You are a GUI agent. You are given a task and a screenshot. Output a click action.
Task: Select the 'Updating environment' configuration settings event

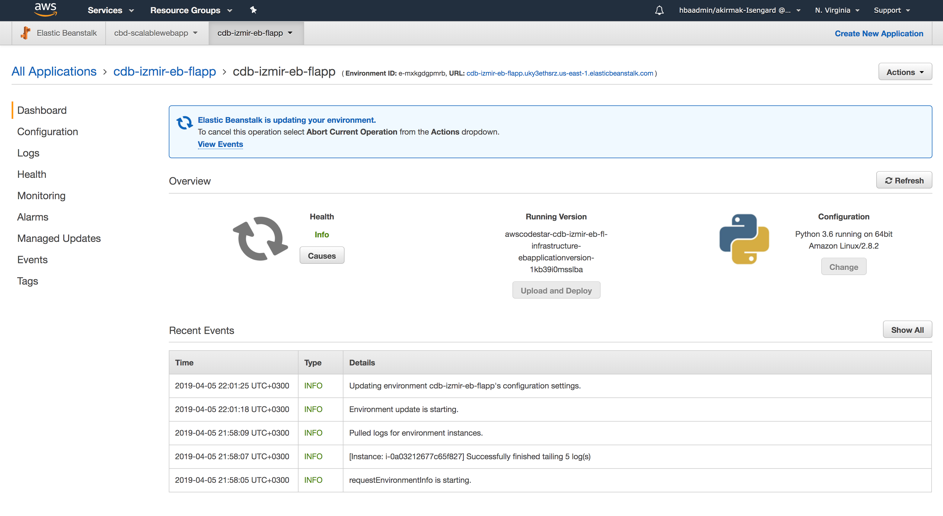pos(465,386)
